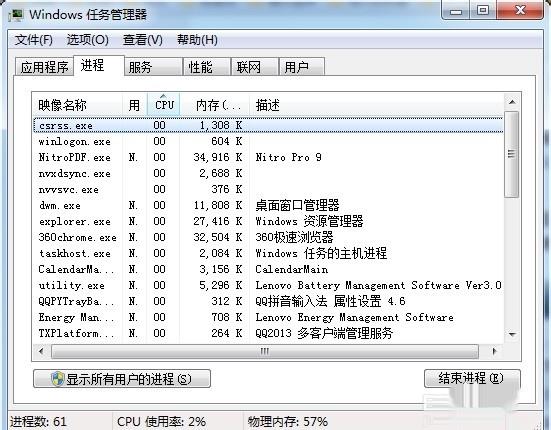Click CPU 使用率: 2% in status bar
The width and height of the screenshot is (551, 430).
162,422
